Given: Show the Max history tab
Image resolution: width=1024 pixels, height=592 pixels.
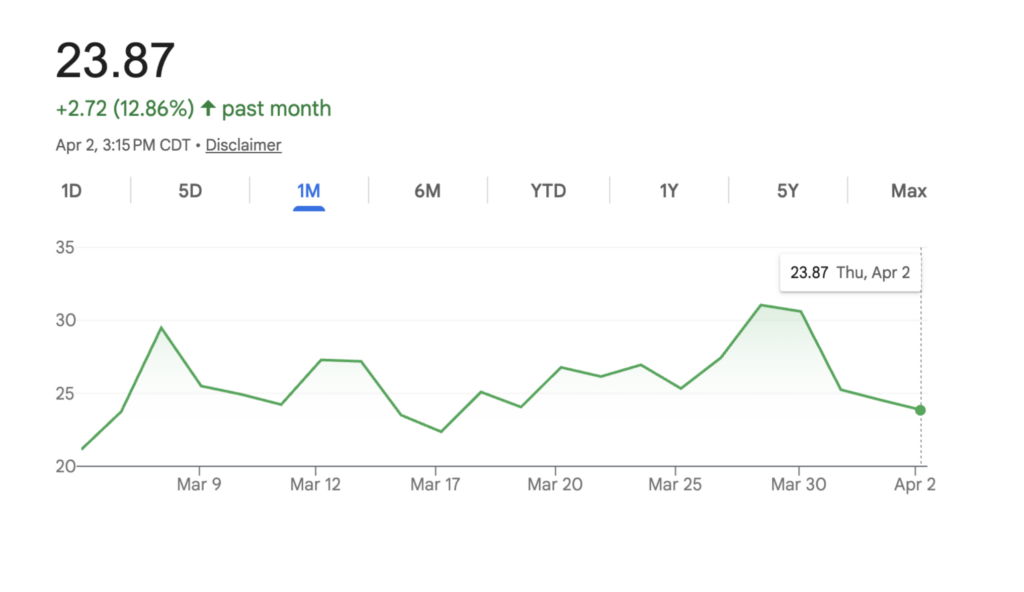Looking at the screenshot, I should [x=908, y=190].
